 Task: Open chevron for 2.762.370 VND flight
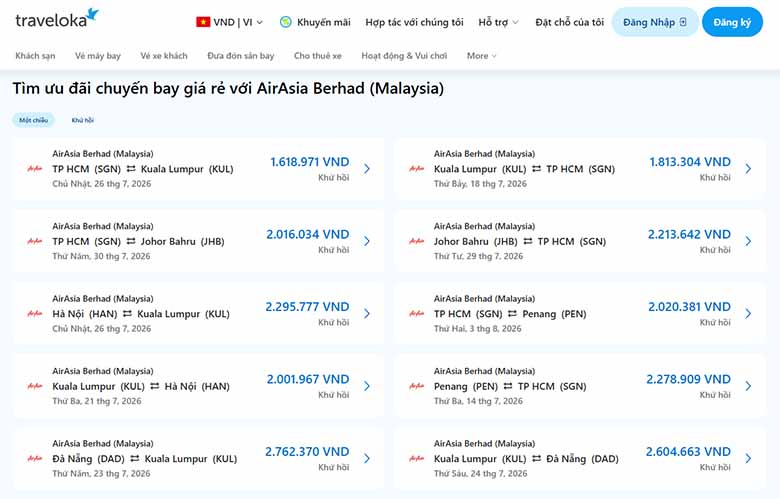click(367, 459)
